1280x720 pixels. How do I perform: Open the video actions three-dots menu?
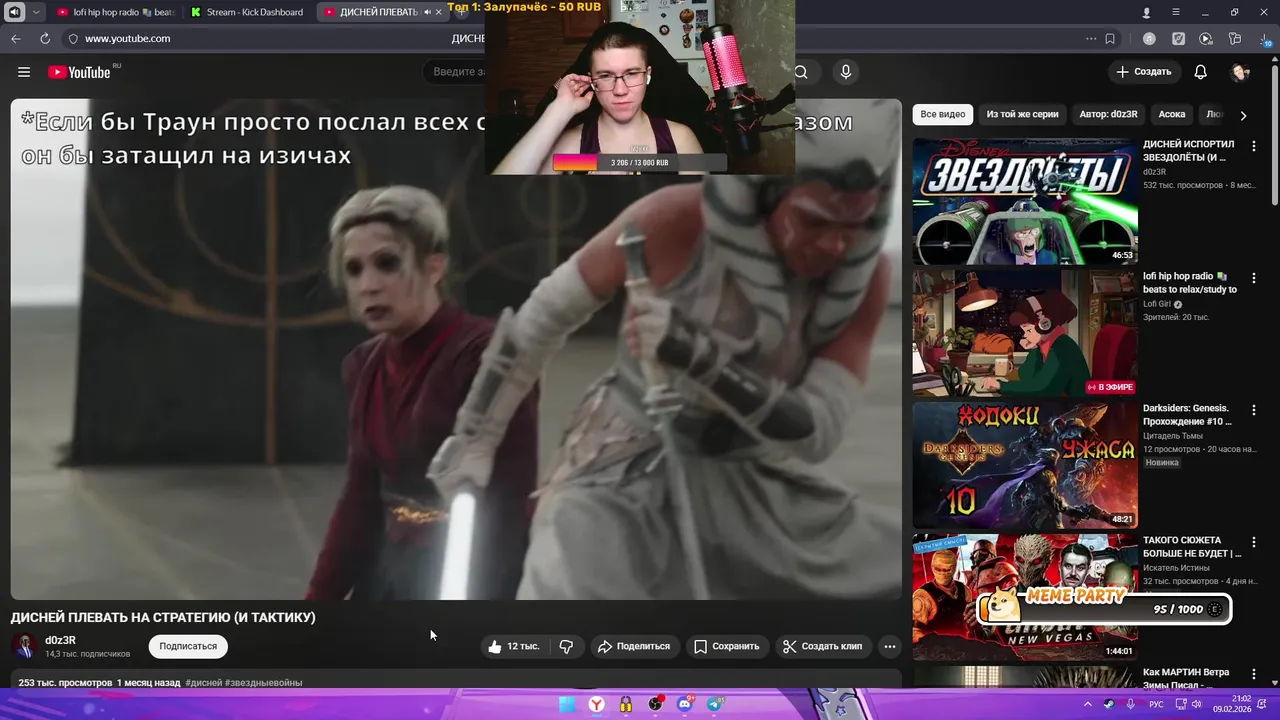coord(890,646)
